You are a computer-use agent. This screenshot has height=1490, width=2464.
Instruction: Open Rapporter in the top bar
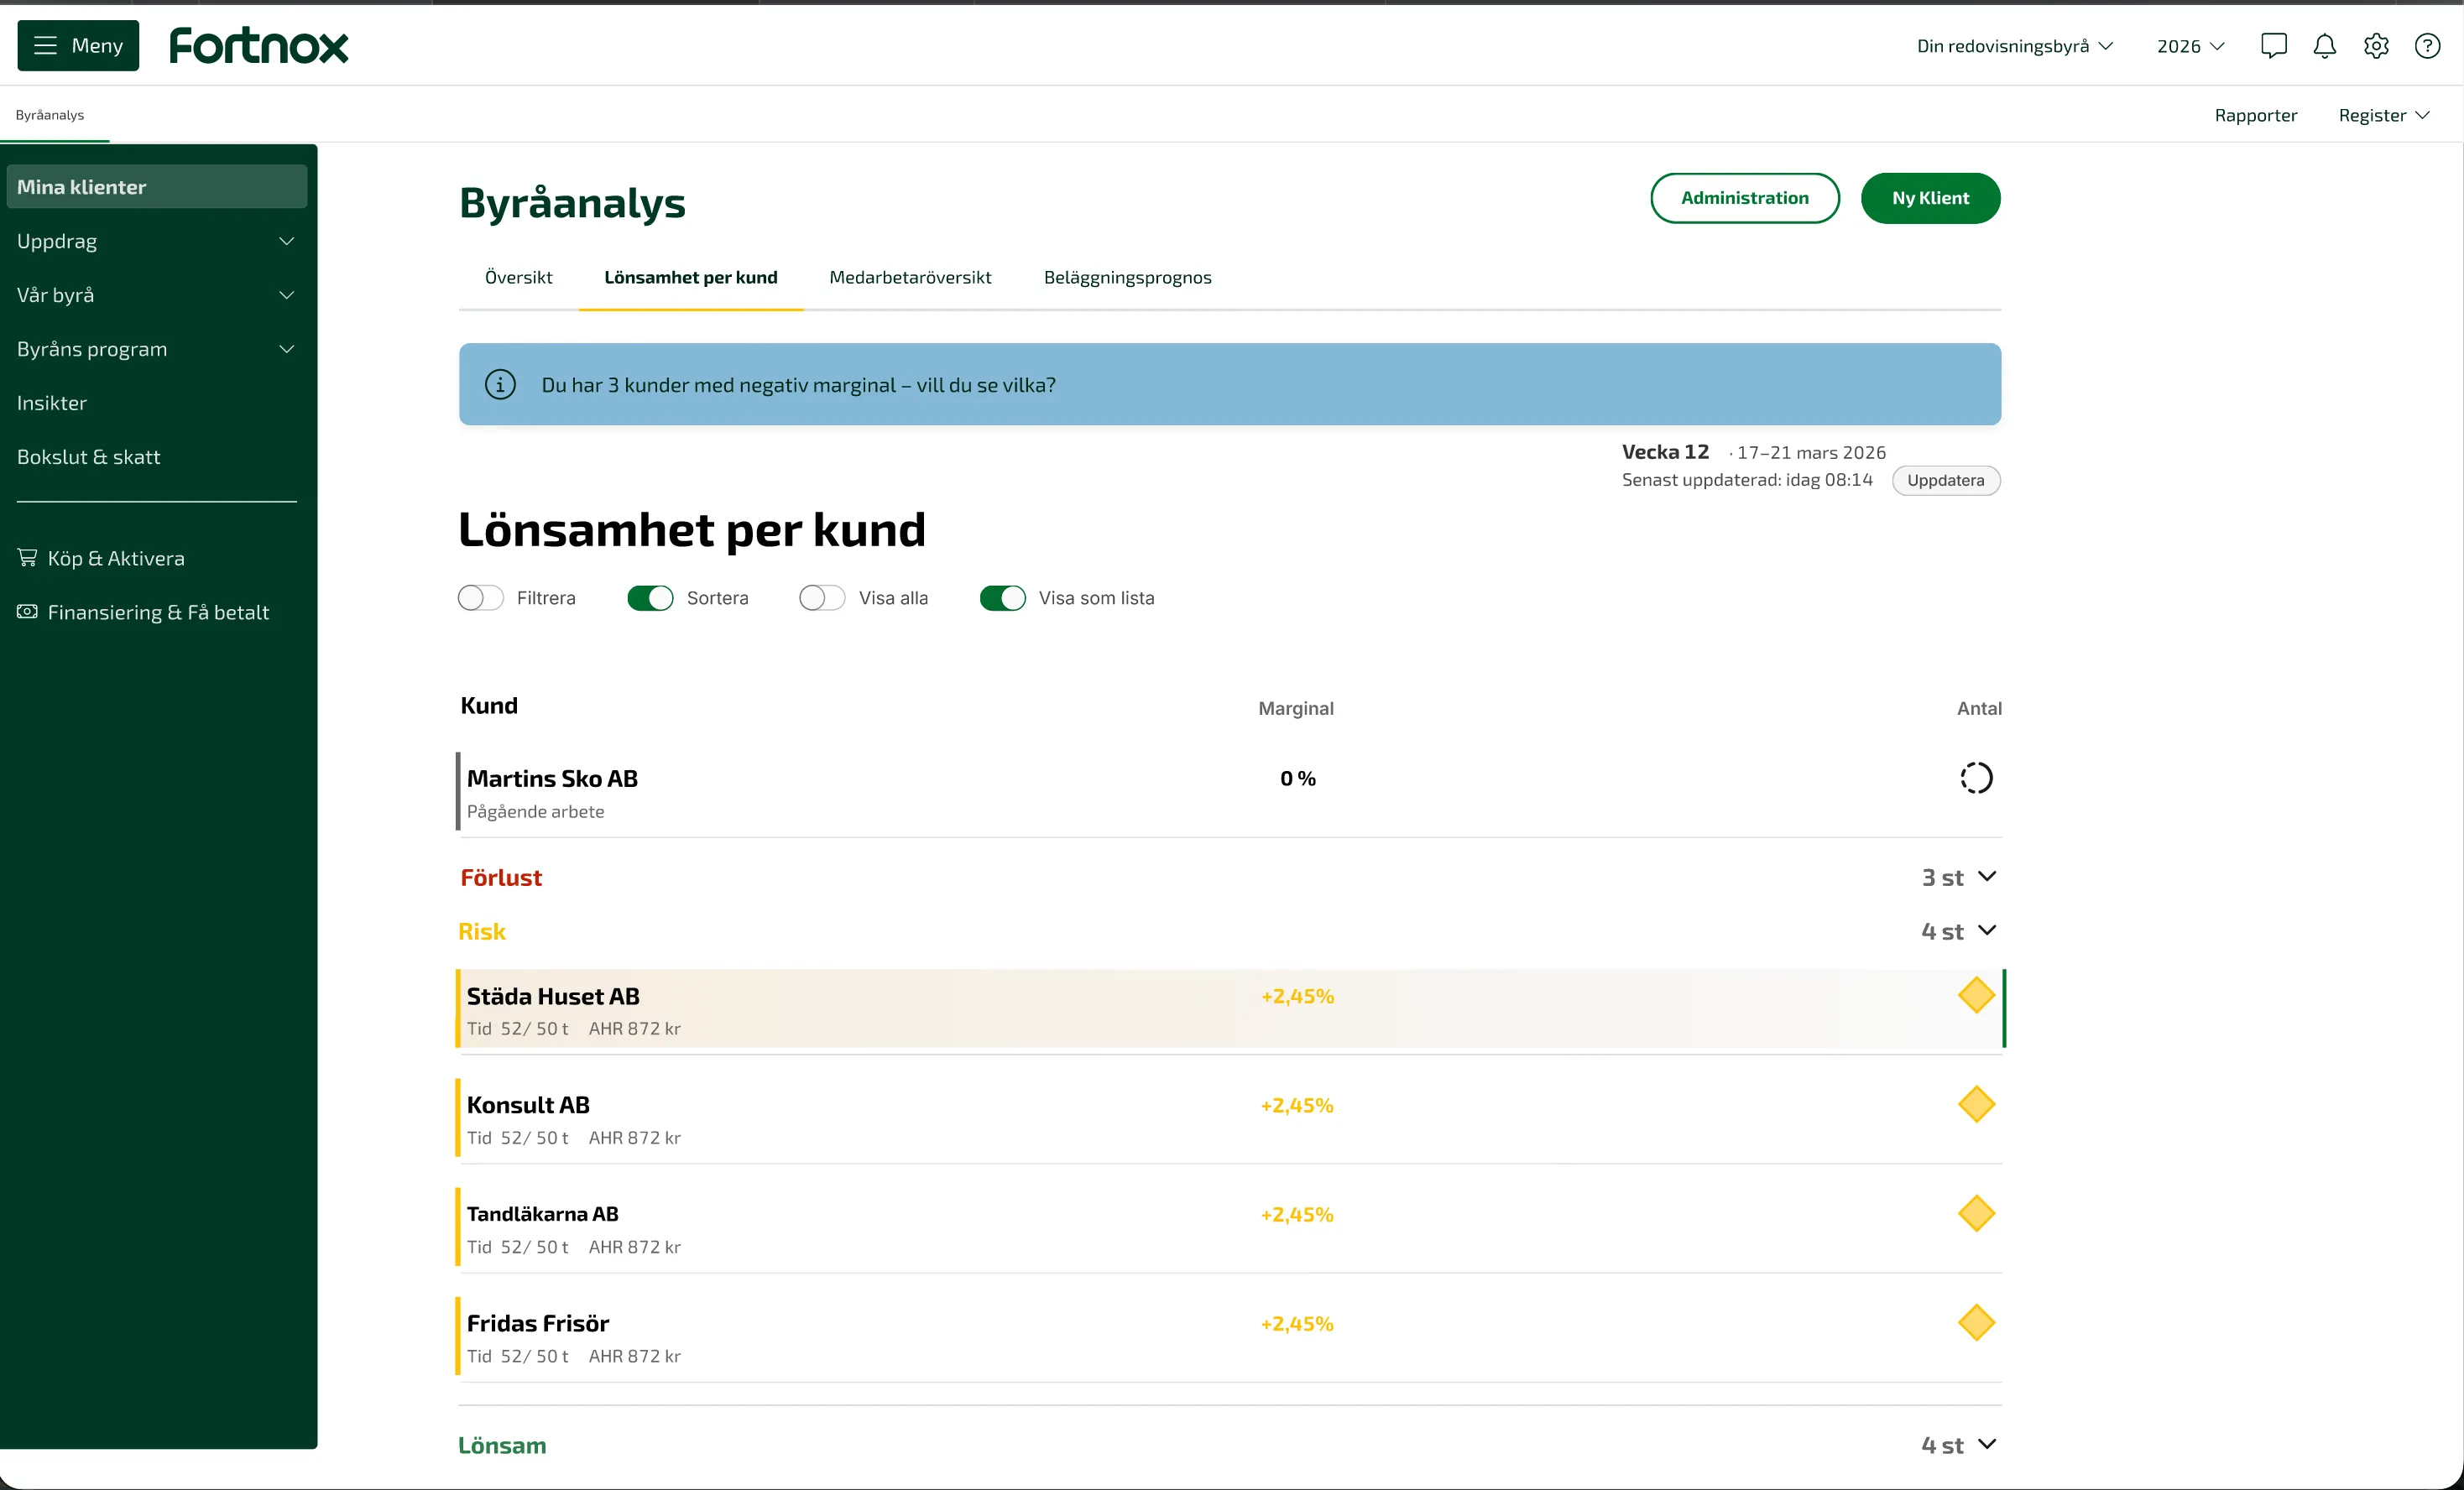2255,115
